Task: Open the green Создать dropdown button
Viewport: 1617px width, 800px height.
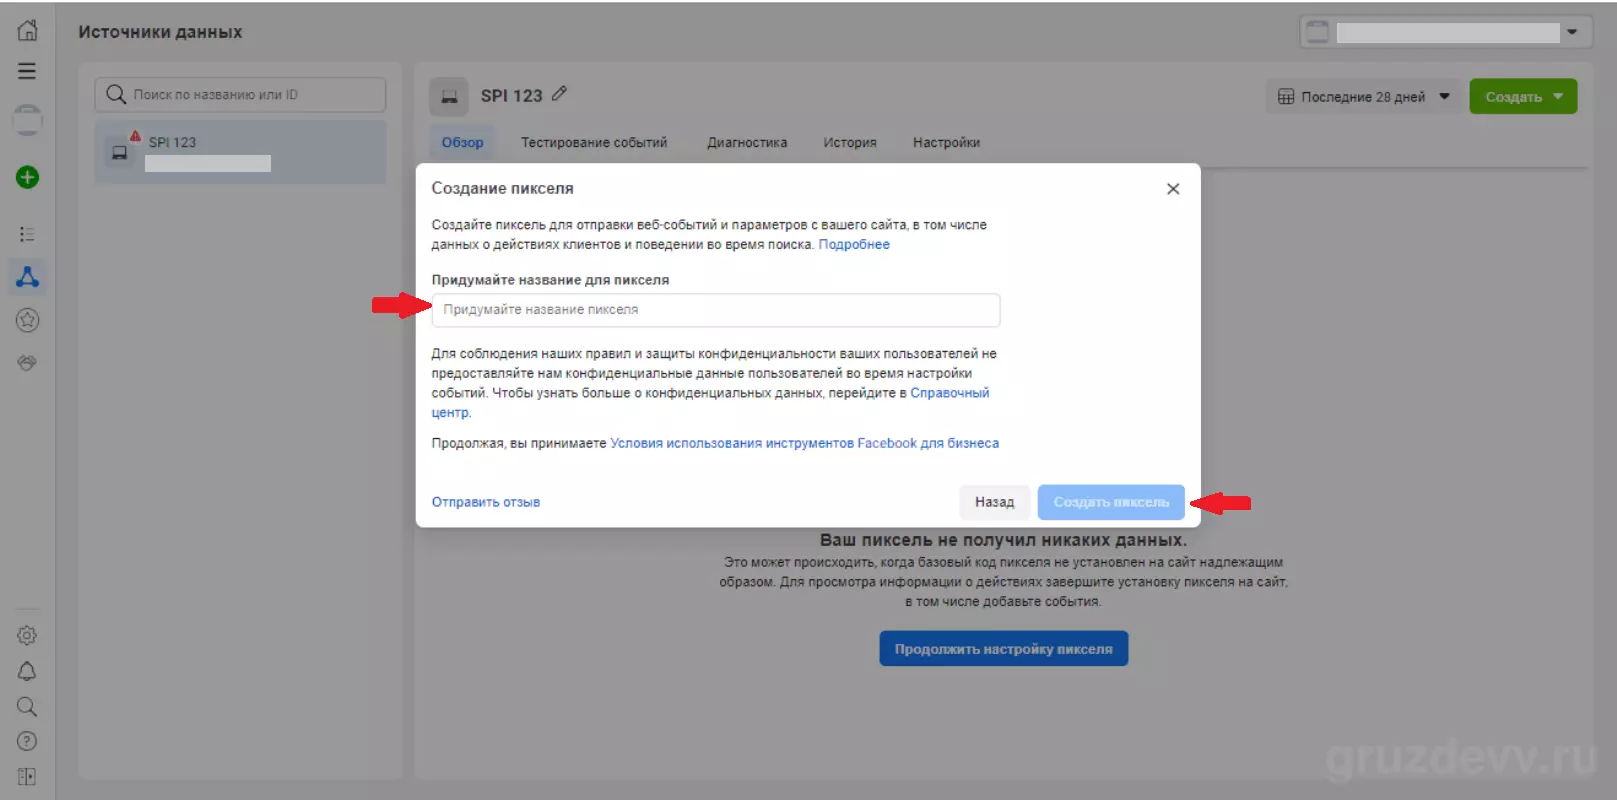Action: pyautogui.click(x=1523, y=97)
